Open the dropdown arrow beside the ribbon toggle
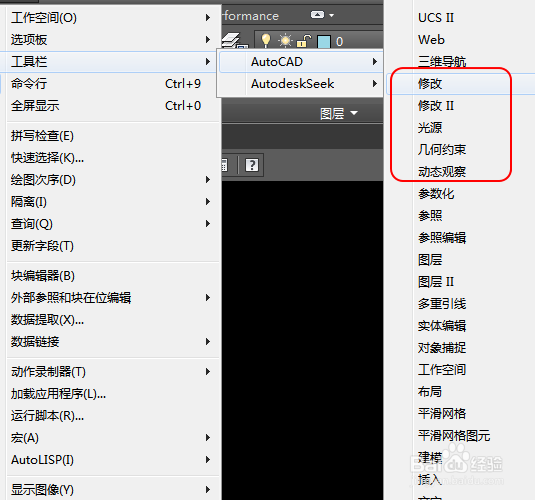Viewport: 535px width, 500px height. (x=331, y=15)
